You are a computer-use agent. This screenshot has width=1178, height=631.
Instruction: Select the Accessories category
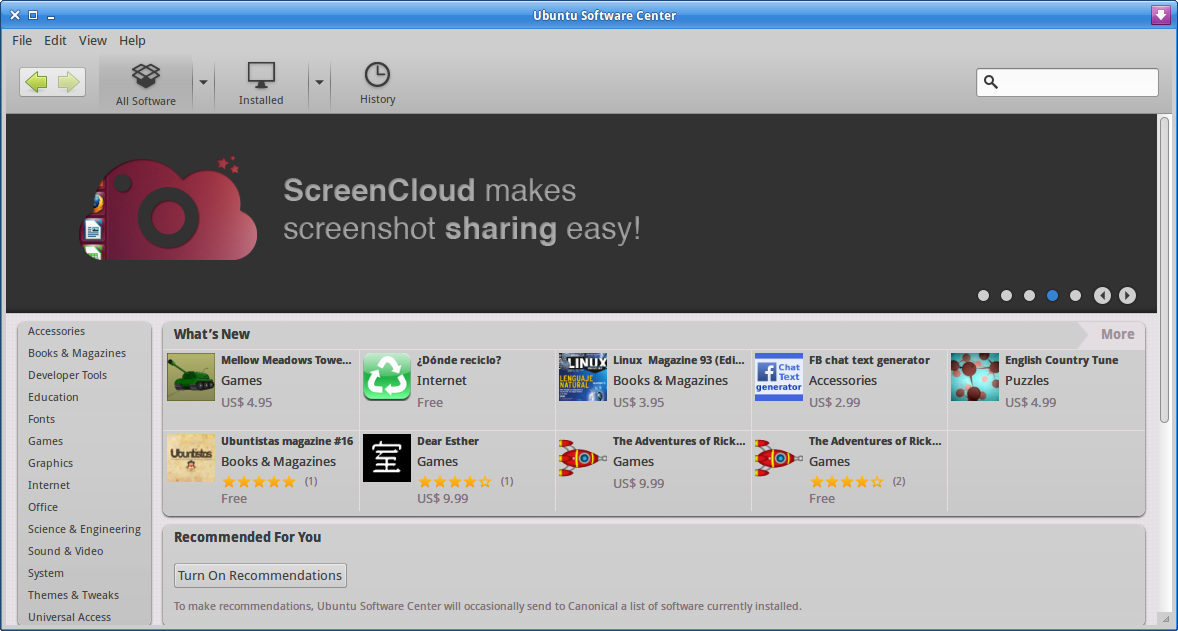[x=56, y=331]
